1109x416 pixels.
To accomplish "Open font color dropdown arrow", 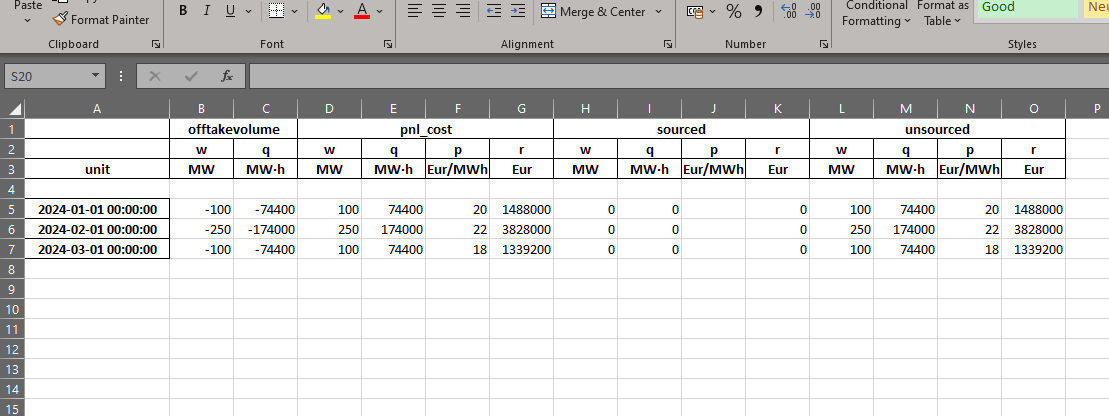I will [x=380, y=11].
